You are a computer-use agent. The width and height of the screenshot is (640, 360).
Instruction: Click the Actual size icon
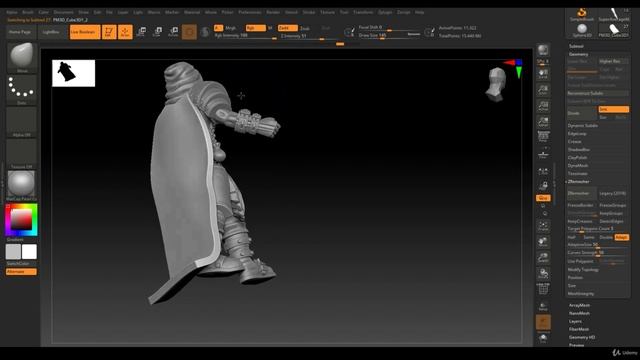543,106
